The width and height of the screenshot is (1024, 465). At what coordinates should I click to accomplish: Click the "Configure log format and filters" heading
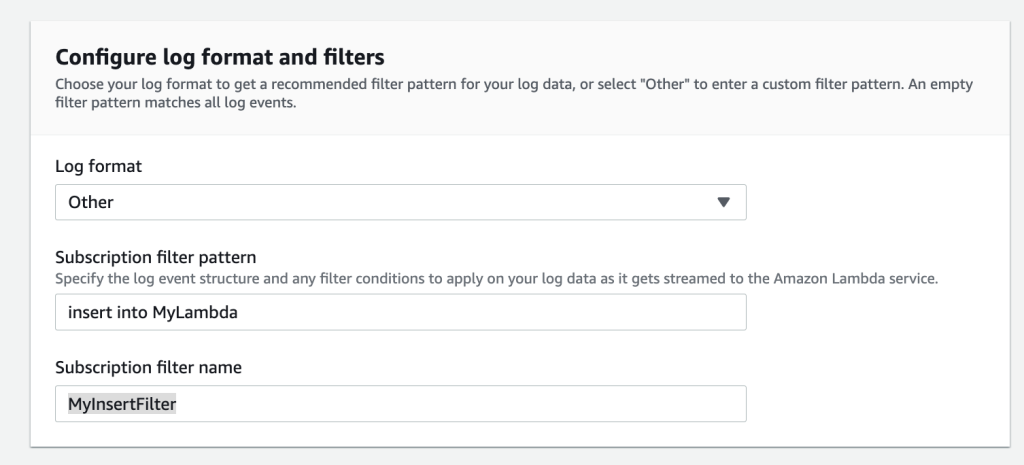[220, 57]
